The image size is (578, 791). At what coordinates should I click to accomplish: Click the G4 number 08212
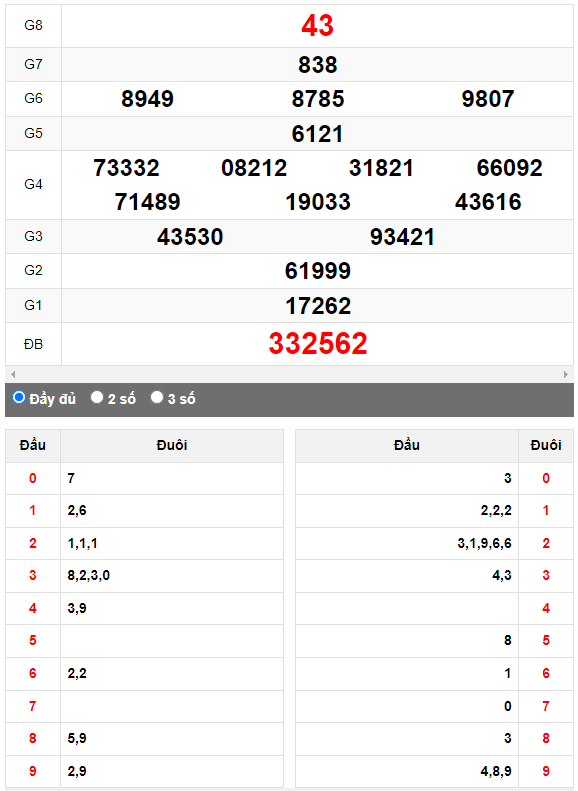coord(254,168)
